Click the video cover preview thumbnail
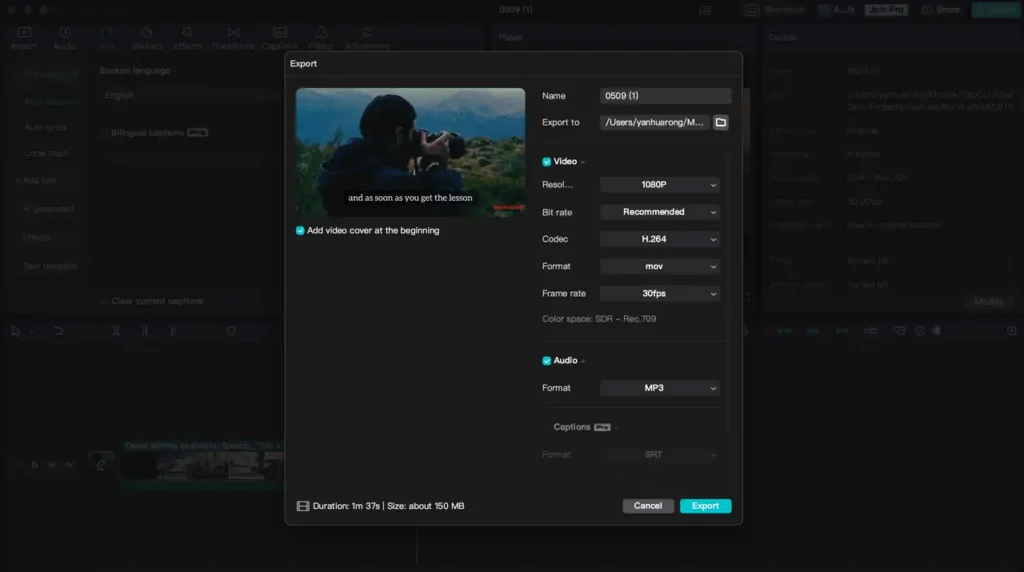This screenshot has width=1024, height=572. (410, 152)
